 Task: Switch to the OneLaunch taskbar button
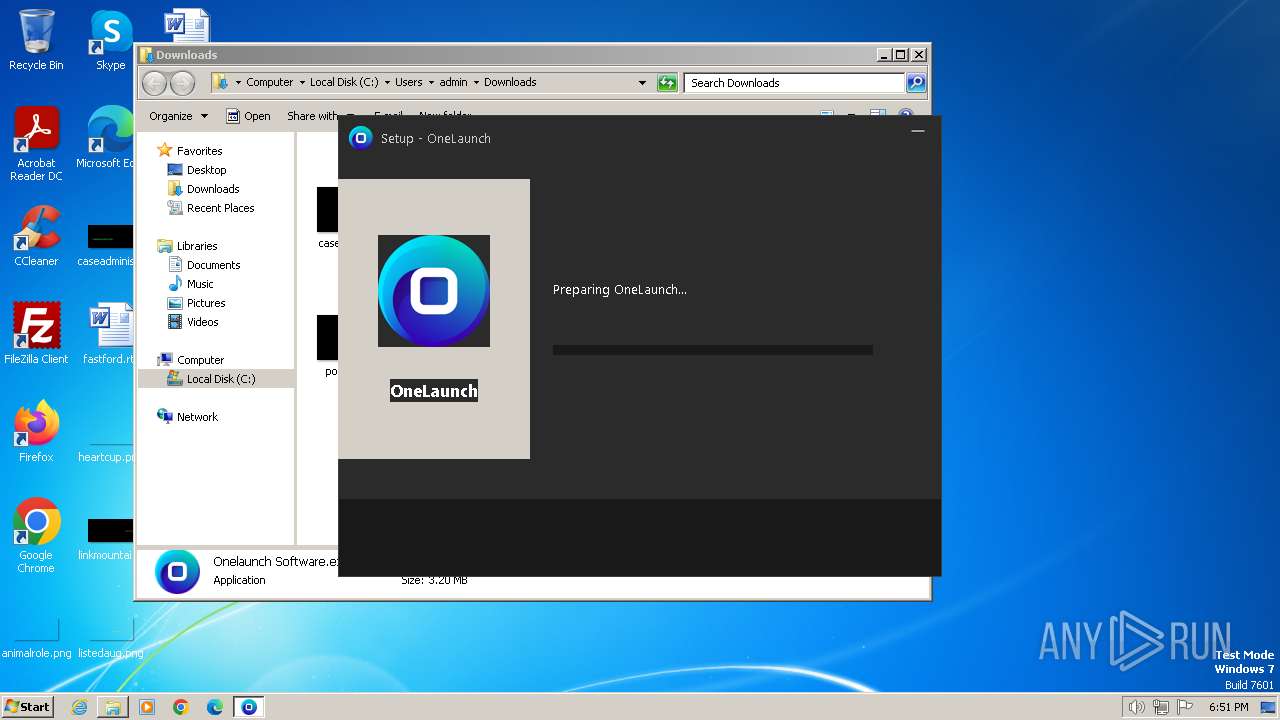(249, 707)
